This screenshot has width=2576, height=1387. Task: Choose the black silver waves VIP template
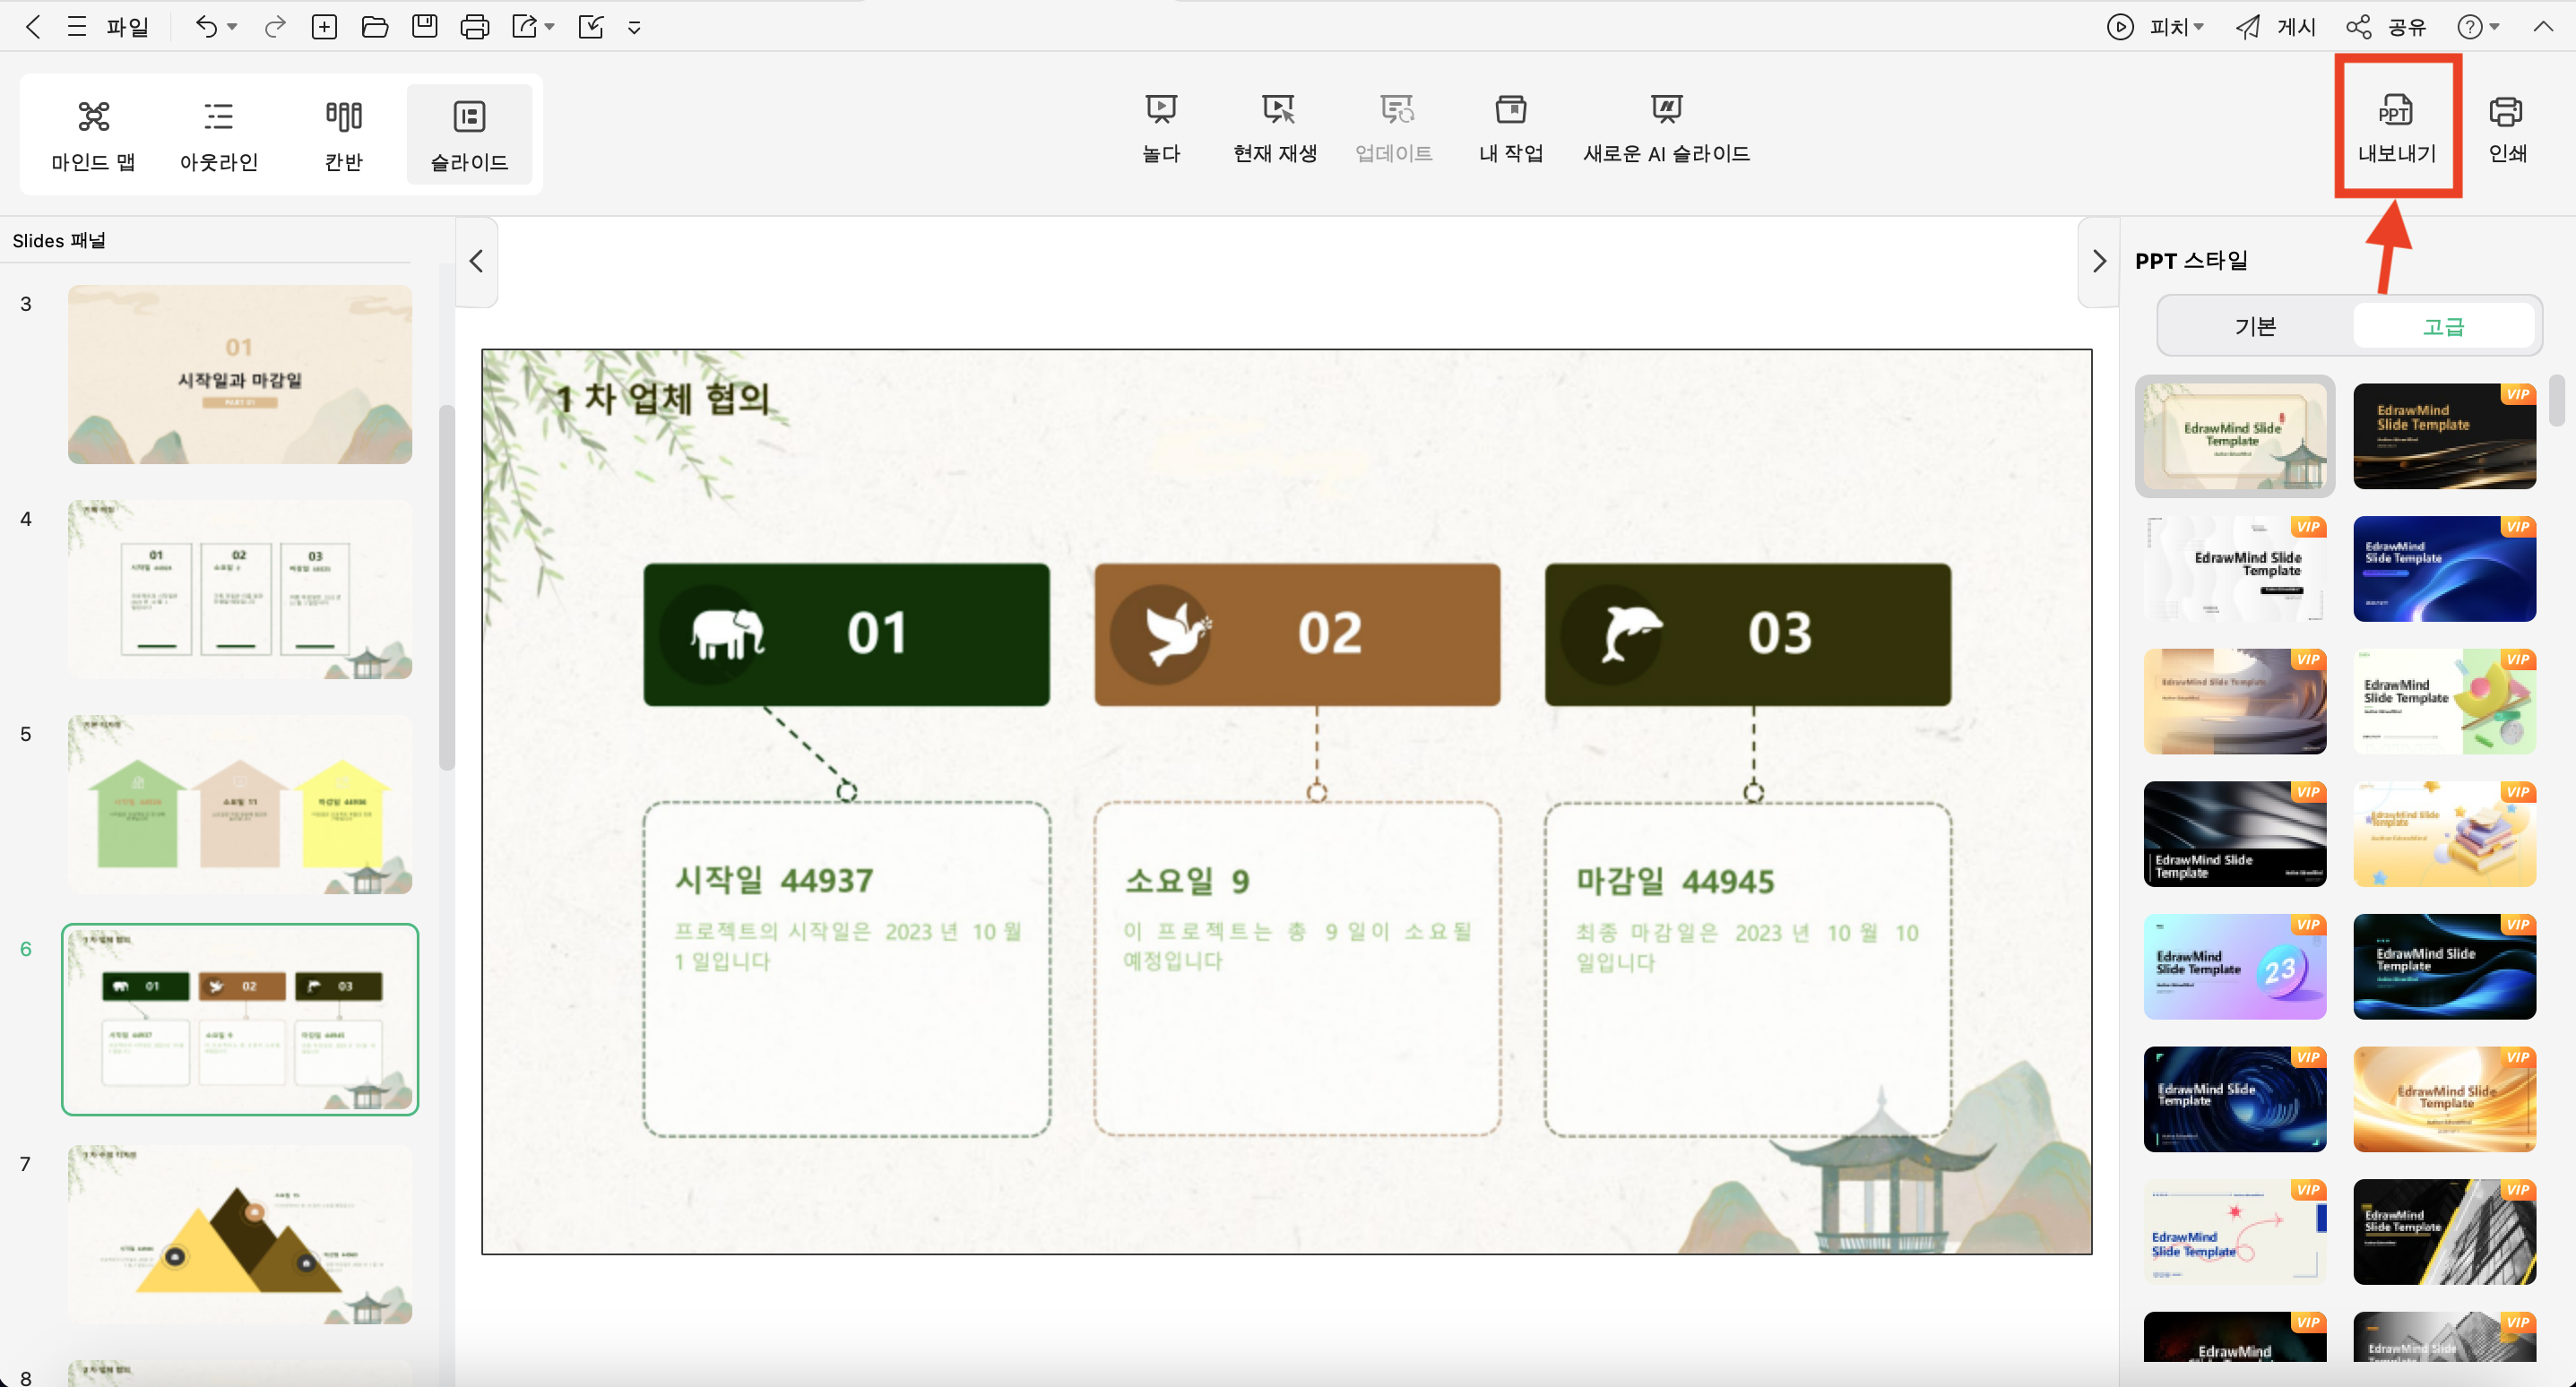(2235, 834)
